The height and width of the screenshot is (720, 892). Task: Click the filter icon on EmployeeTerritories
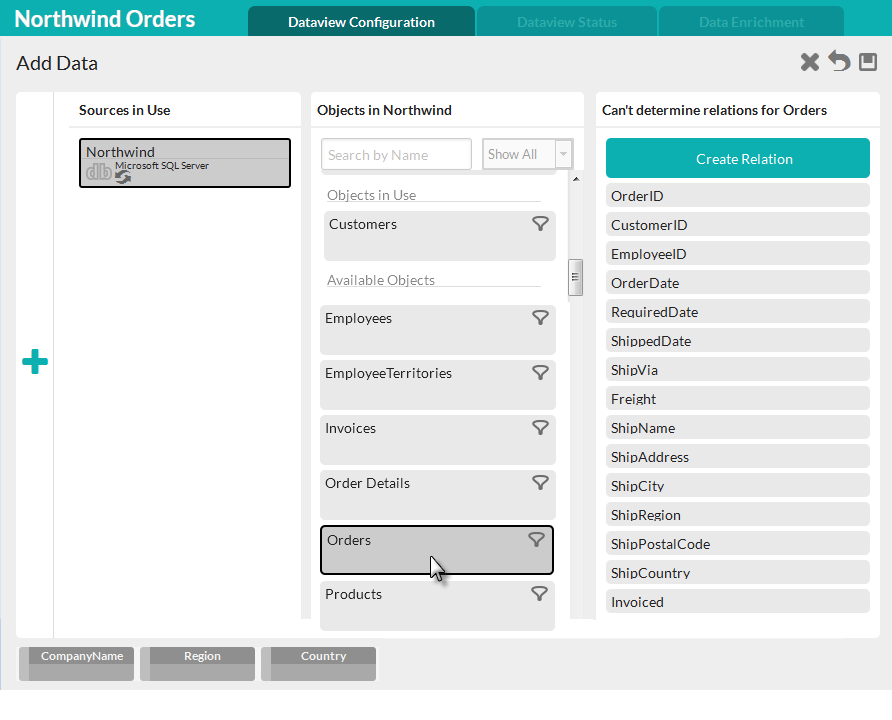pos(540,373)
